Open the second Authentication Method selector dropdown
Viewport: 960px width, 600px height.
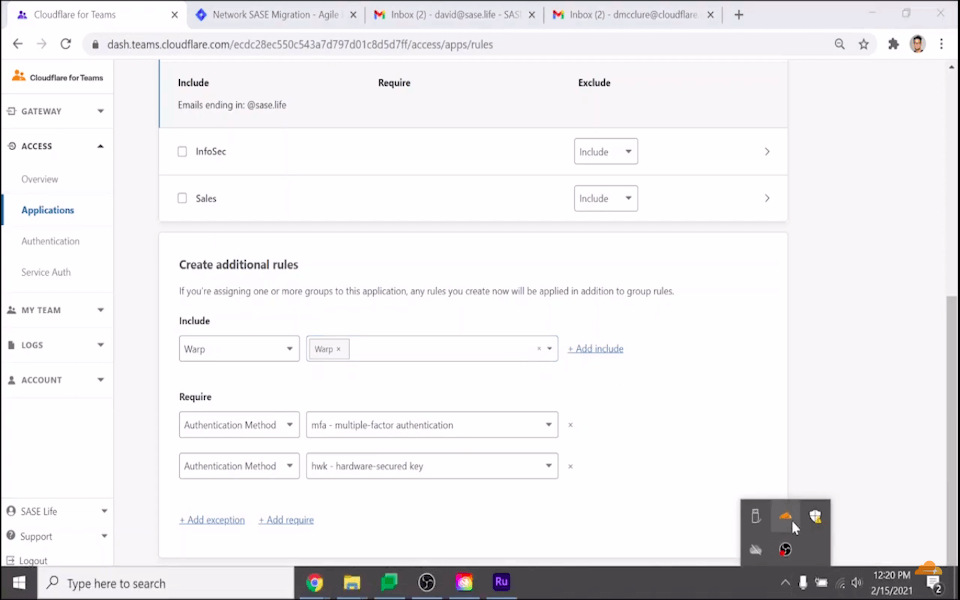[x=239, y=466]
